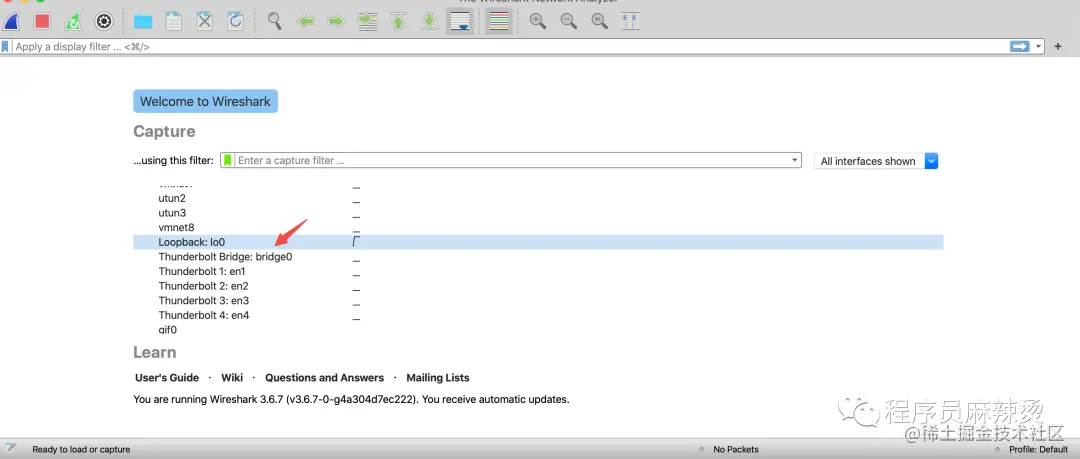Open capture options gear icon
The width and height of the screenshot is (1080, 459).
pyautogui.click(x=103, y=21)
